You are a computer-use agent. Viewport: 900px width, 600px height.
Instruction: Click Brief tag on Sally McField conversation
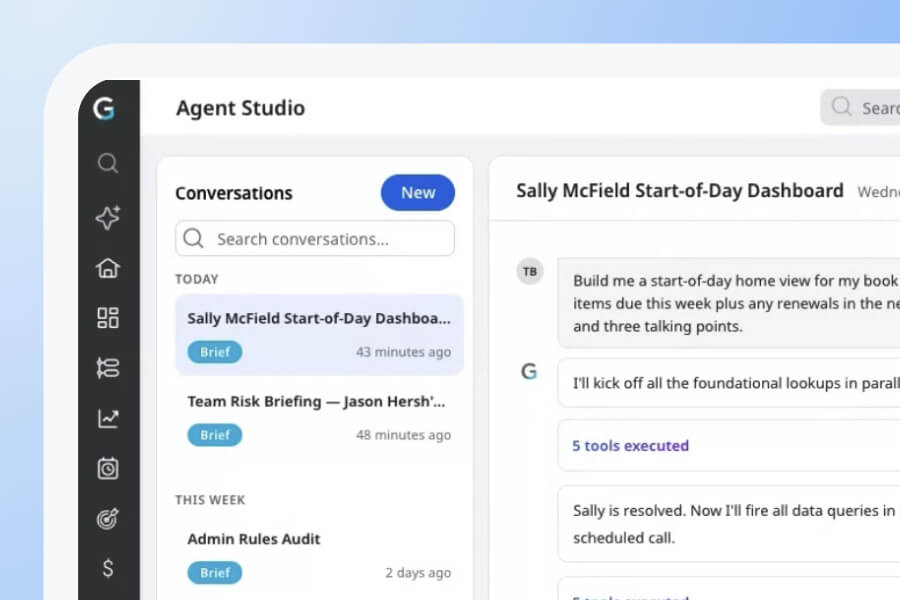click(x=215, y=352)
